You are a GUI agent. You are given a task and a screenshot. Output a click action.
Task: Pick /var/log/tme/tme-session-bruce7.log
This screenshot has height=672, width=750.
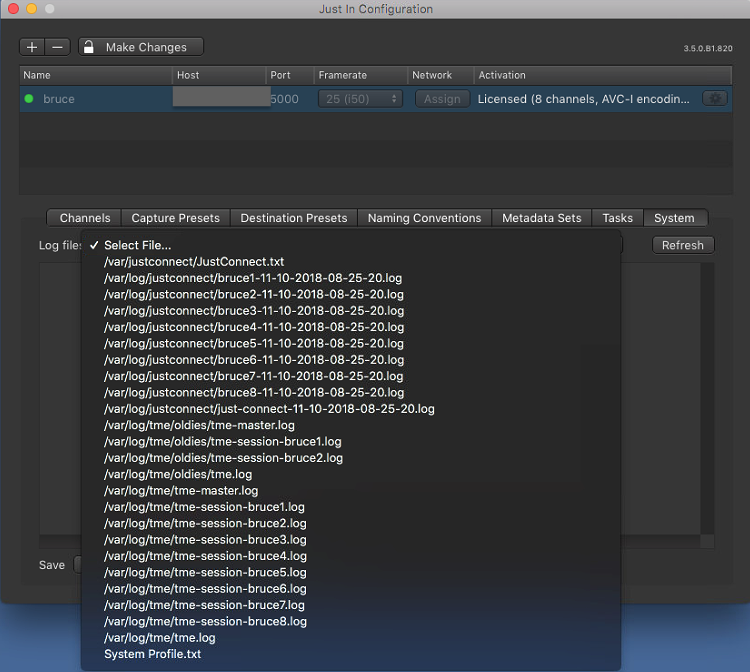[351, 605]
